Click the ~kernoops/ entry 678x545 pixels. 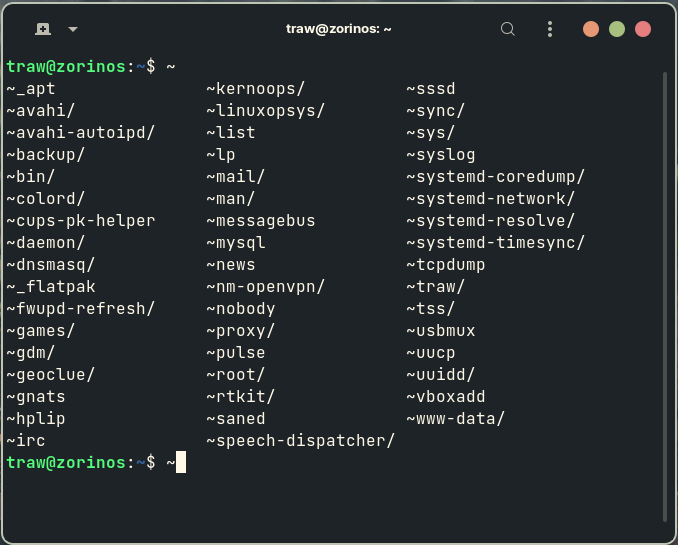tap(256, 89)
